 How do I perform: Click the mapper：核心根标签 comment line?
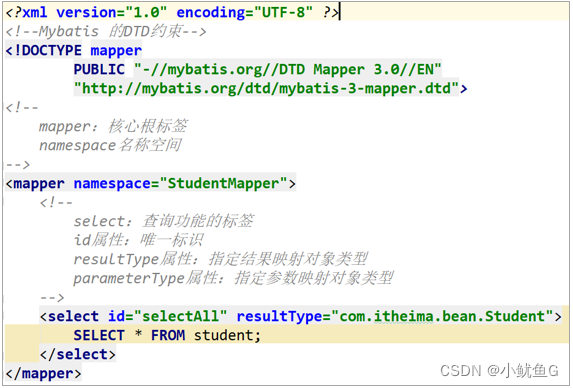tap(113, 126)
